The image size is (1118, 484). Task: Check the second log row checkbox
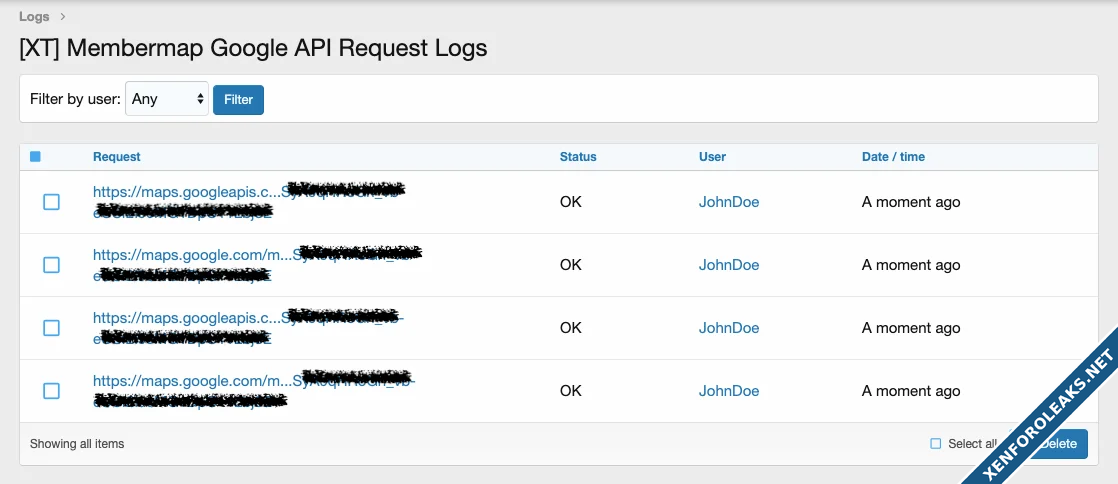tap(52, 265)
